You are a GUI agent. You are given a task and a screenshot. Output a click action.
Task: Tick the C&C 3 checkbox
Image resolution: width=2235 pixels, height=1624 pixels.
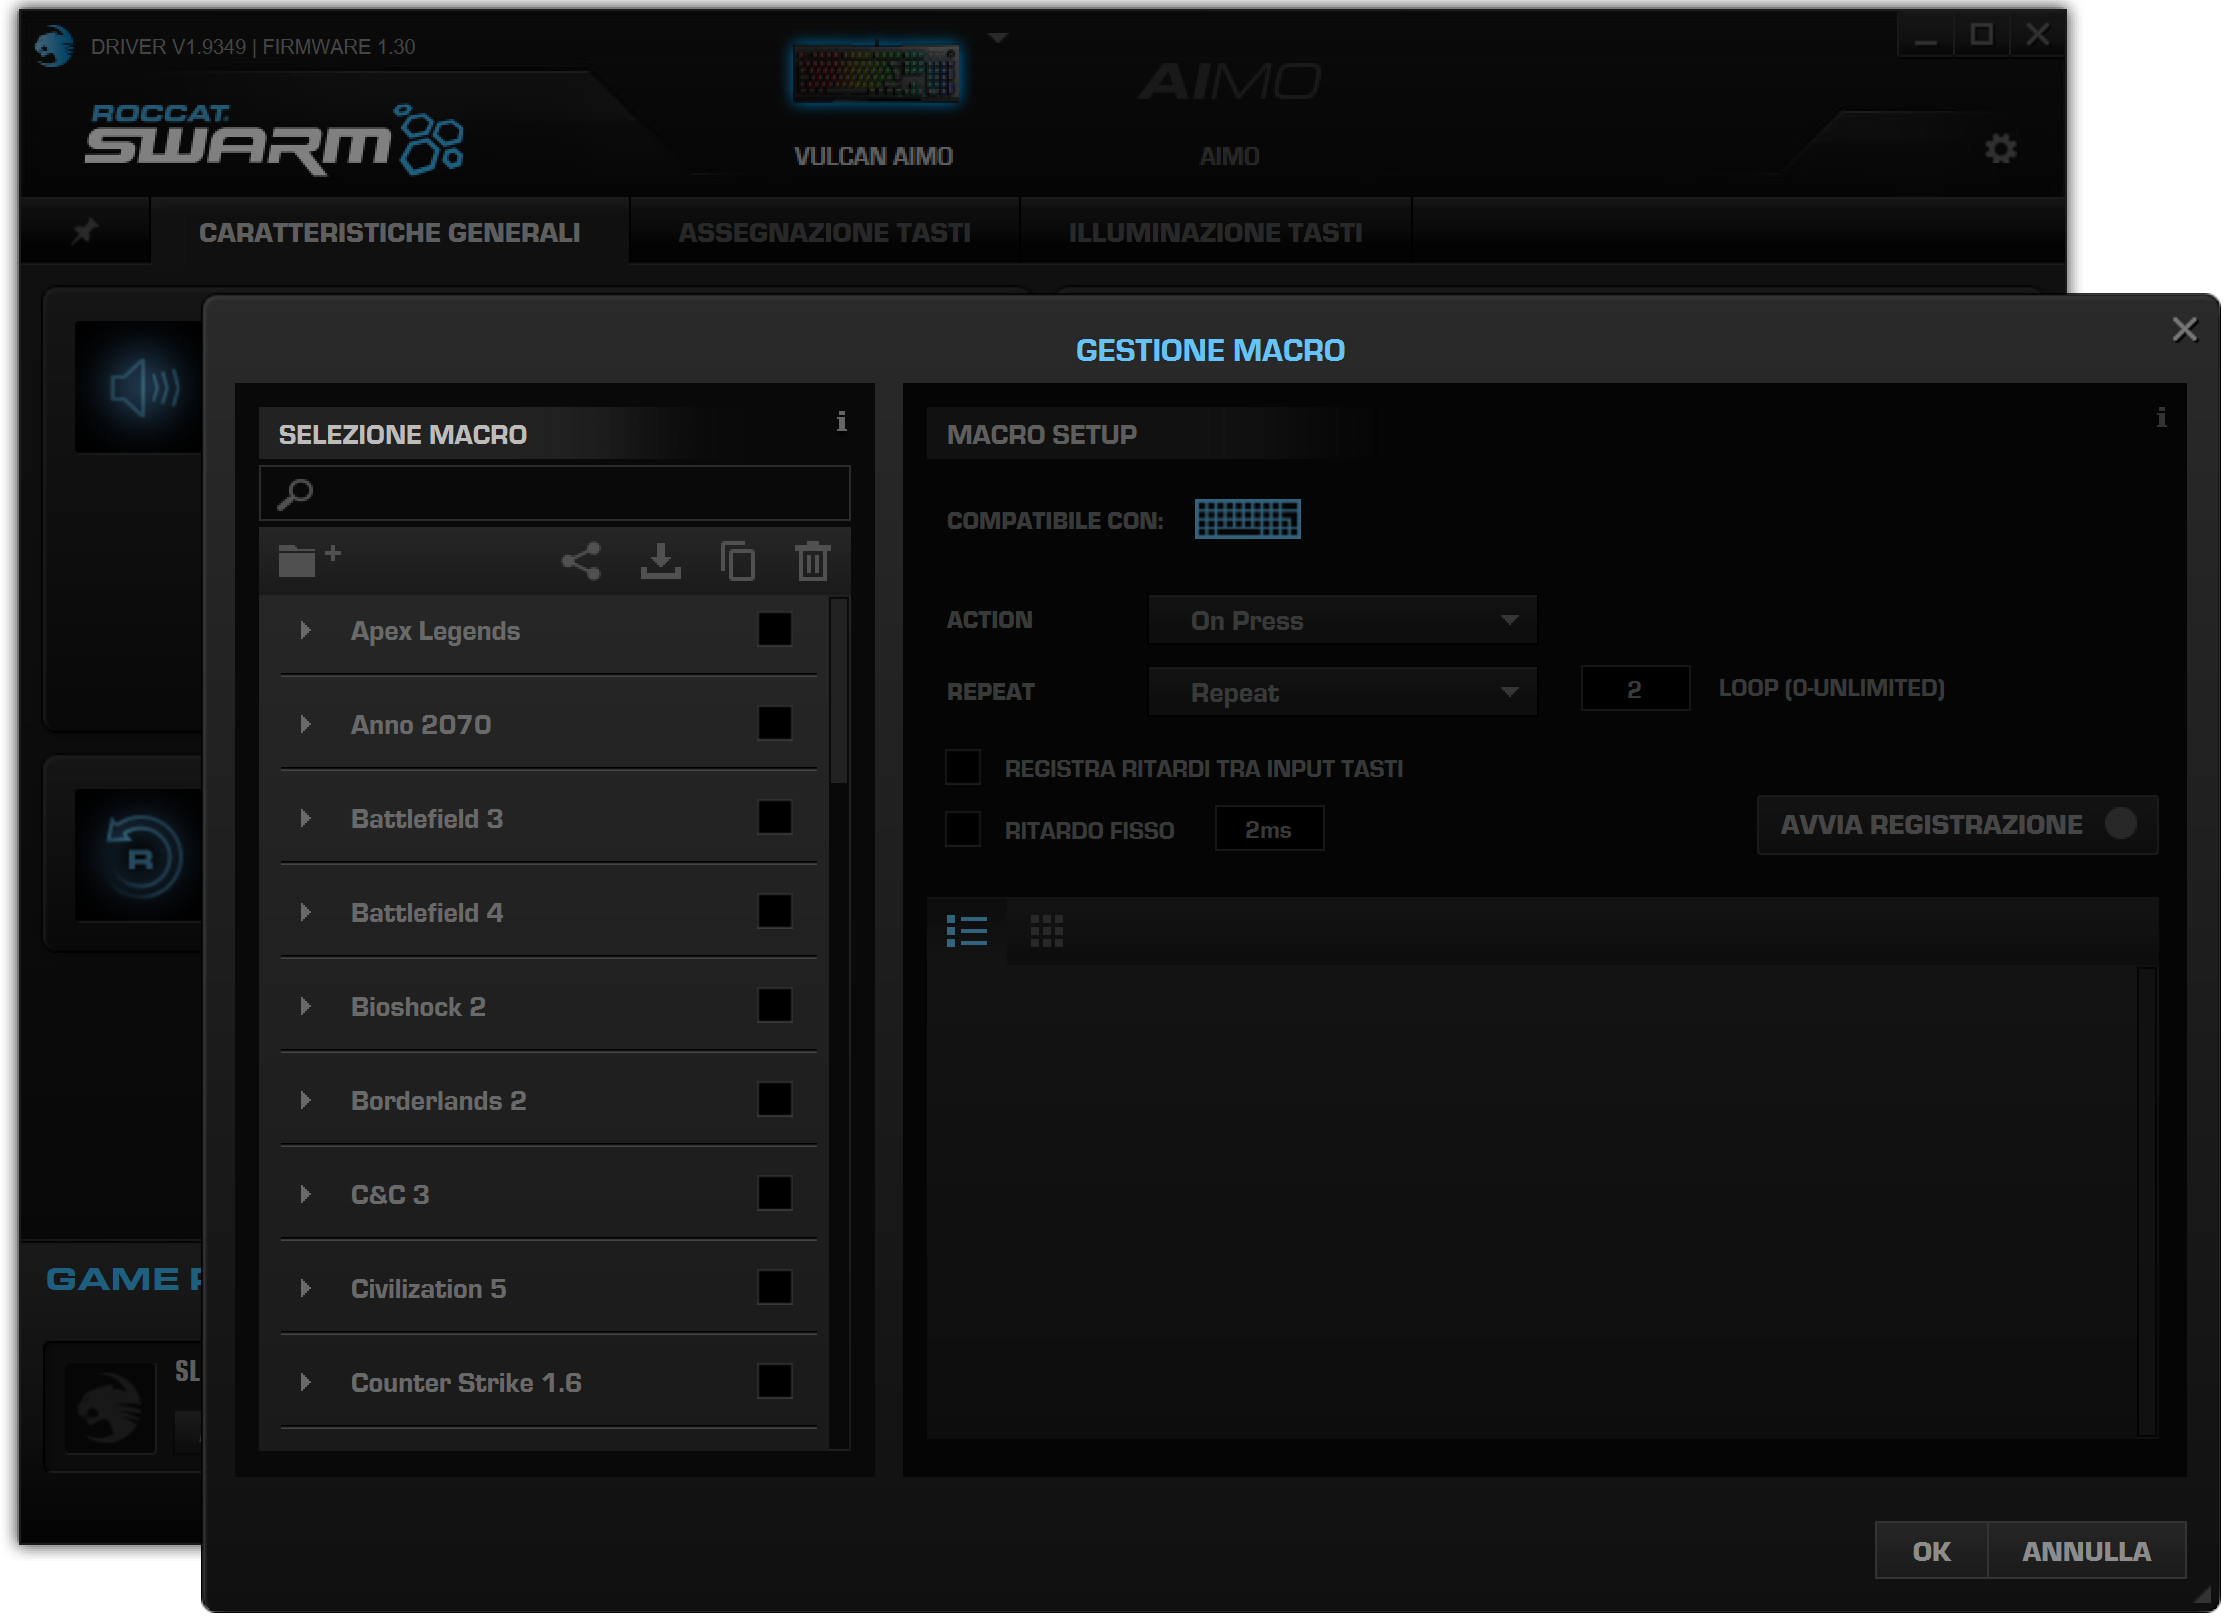775,1194
